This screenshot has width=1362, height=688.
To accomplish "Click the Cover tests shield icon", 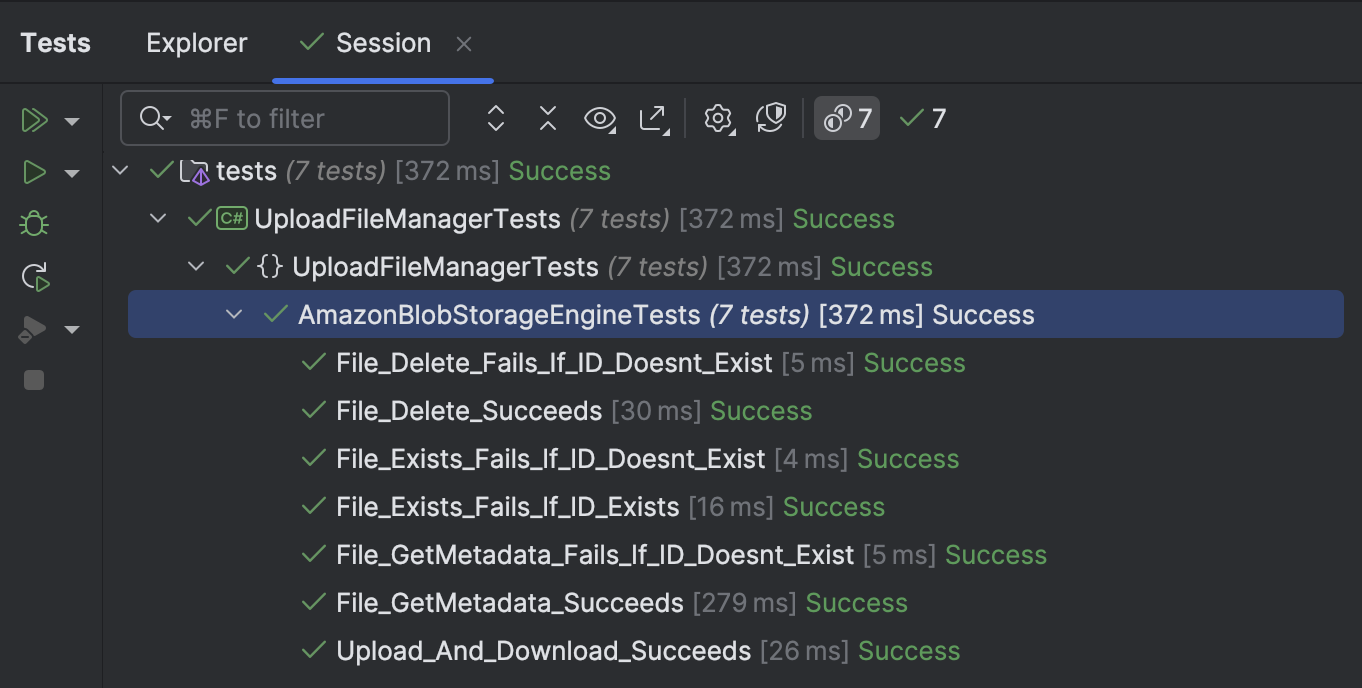I will coord(31,329).
